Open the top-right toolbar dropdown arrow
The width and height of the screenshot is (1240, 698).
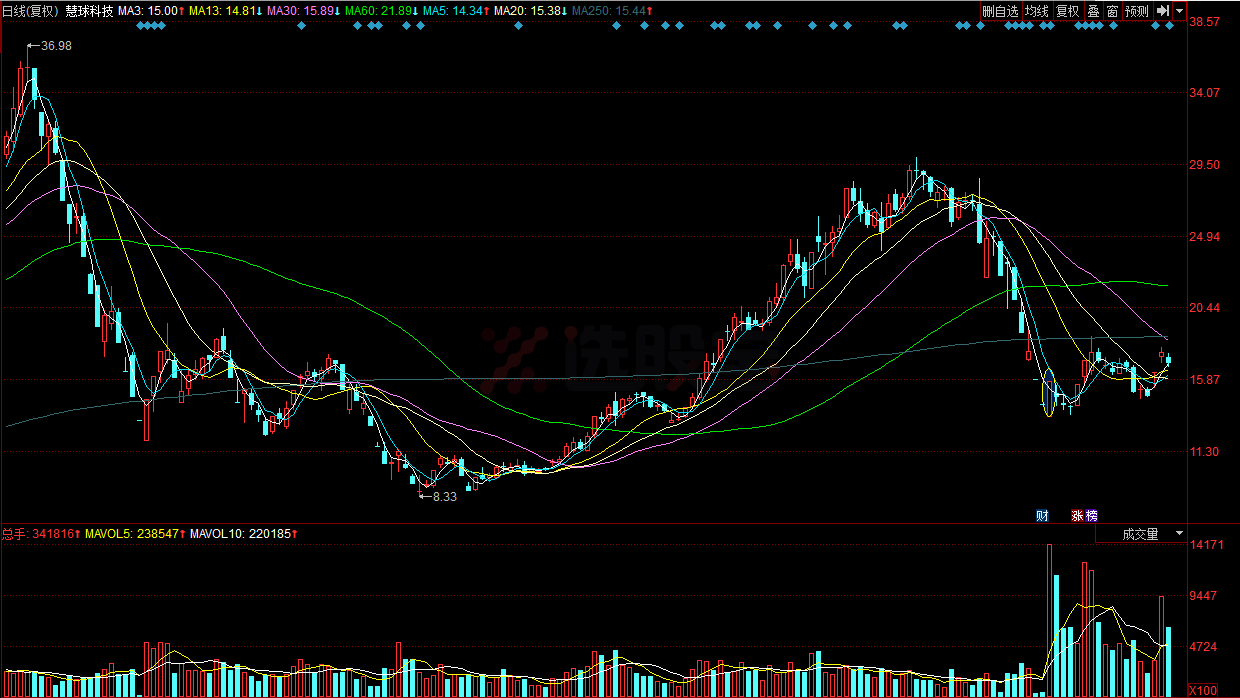[1179, 11]
